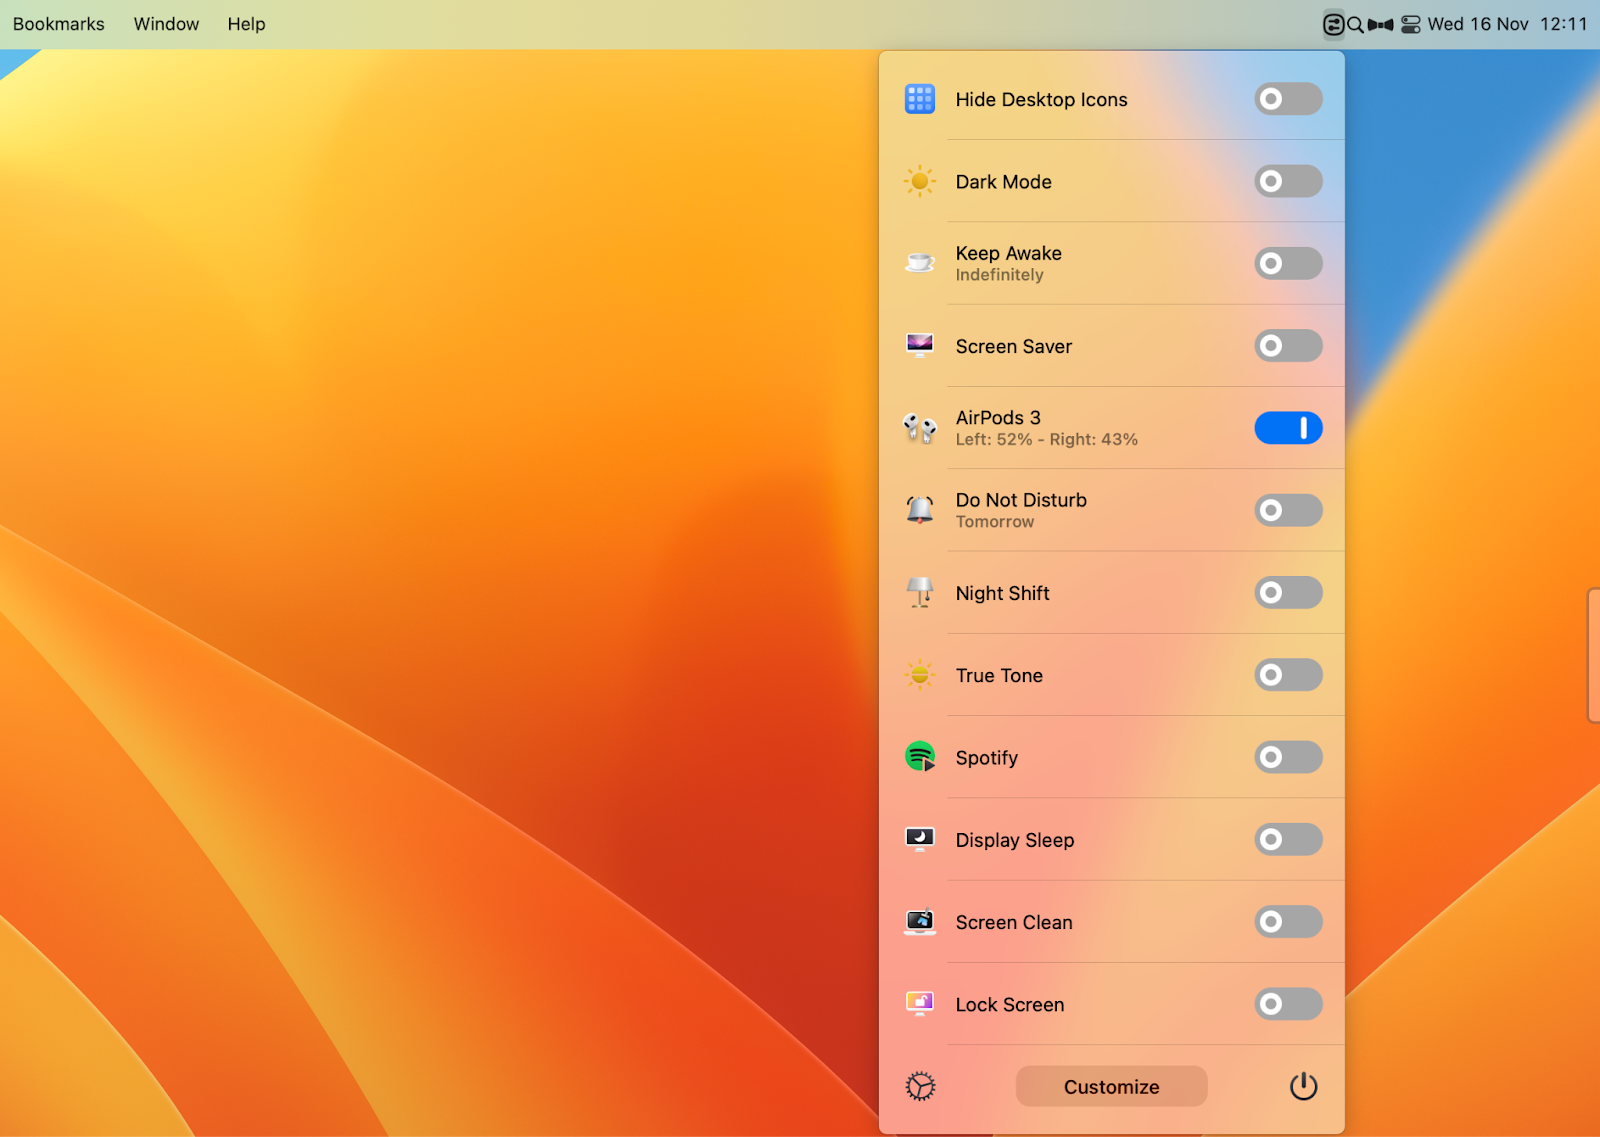Toggle the Lock Screen switch

(x=1288, y=1003)
